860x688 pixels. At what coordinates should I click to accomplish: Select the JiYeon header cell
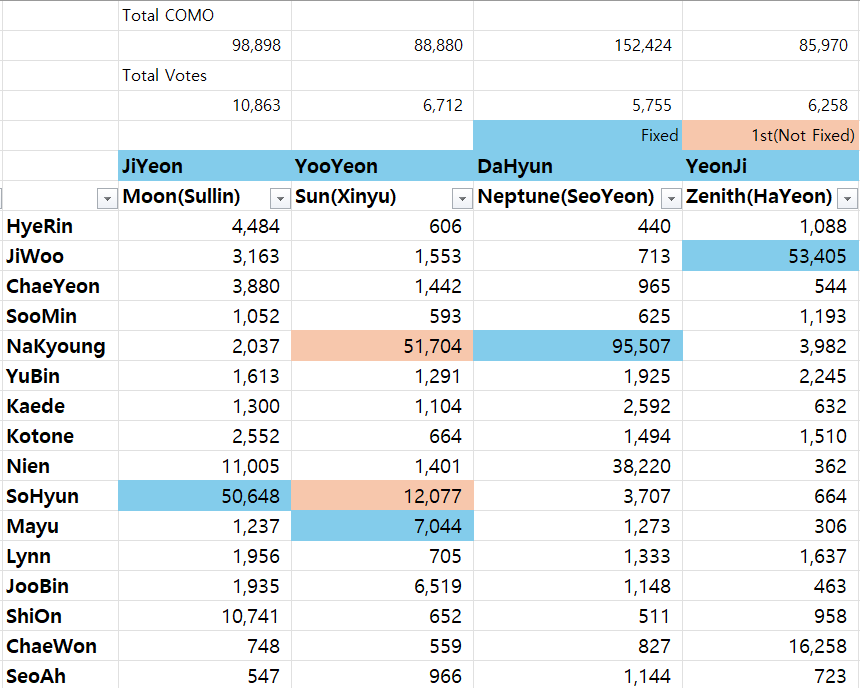point(204,166)
